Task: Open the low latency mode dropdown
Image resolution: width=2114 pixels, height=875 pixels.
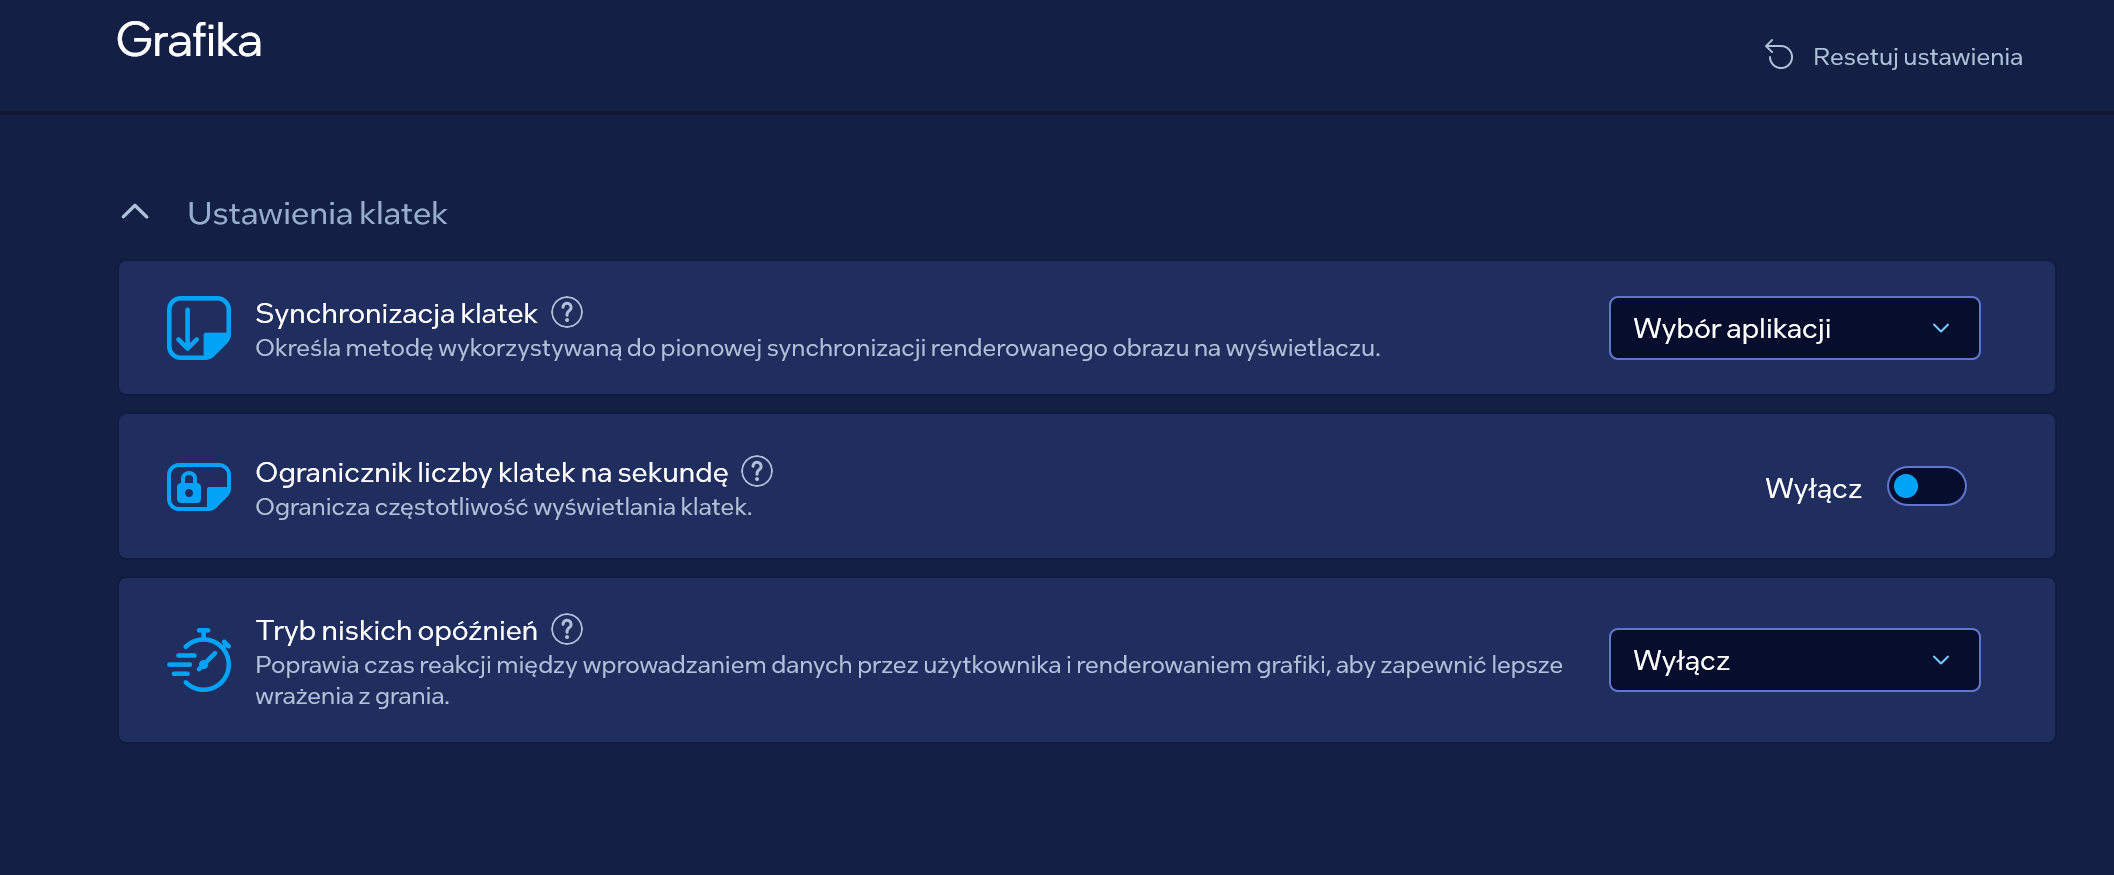Action: coord(1793,660)
